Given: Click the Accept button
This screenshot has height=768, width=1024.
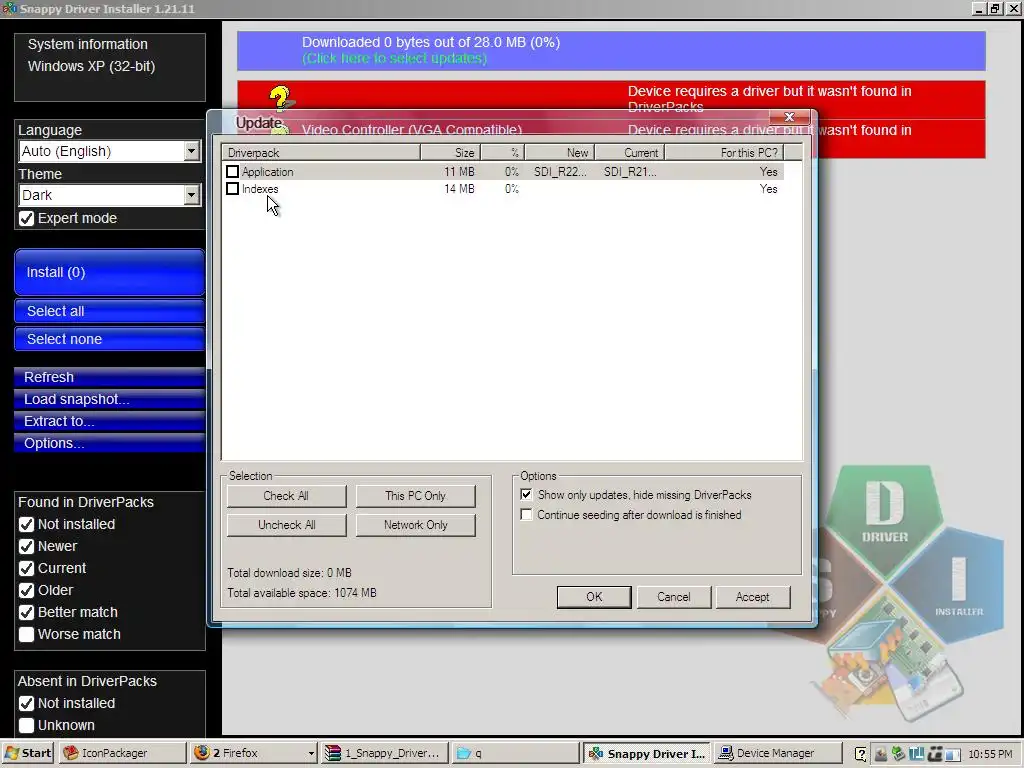Looking at the screenshot, I should (752, 597).
